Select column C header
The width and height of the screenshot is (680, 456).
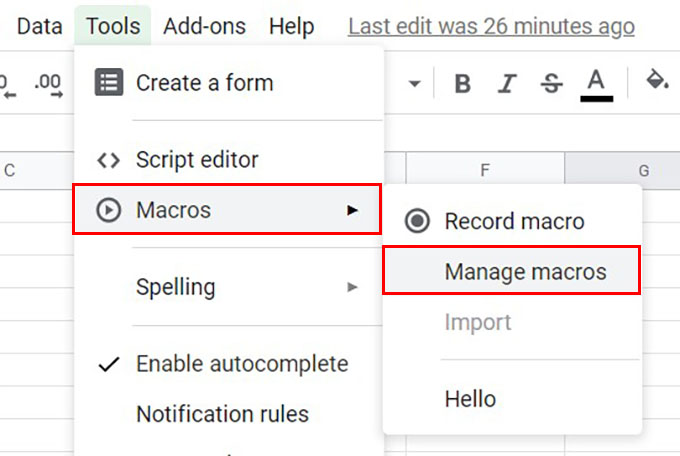(37, 170)
